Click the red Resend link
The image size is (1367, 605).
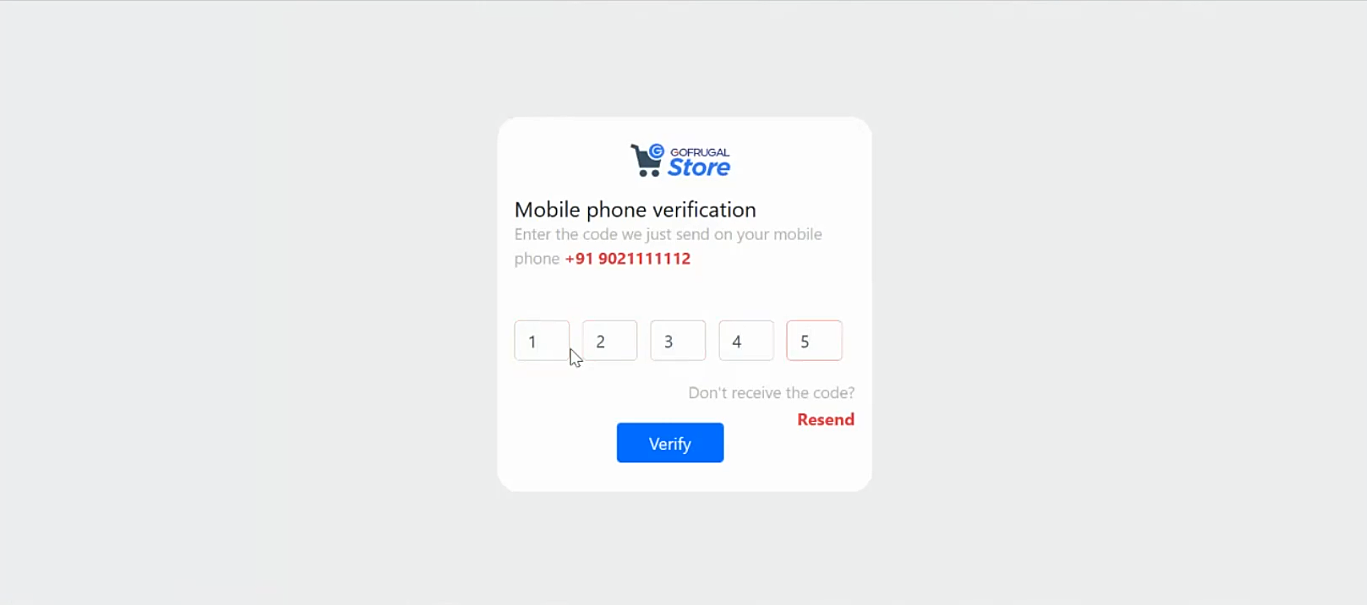(x=826, y=419)
